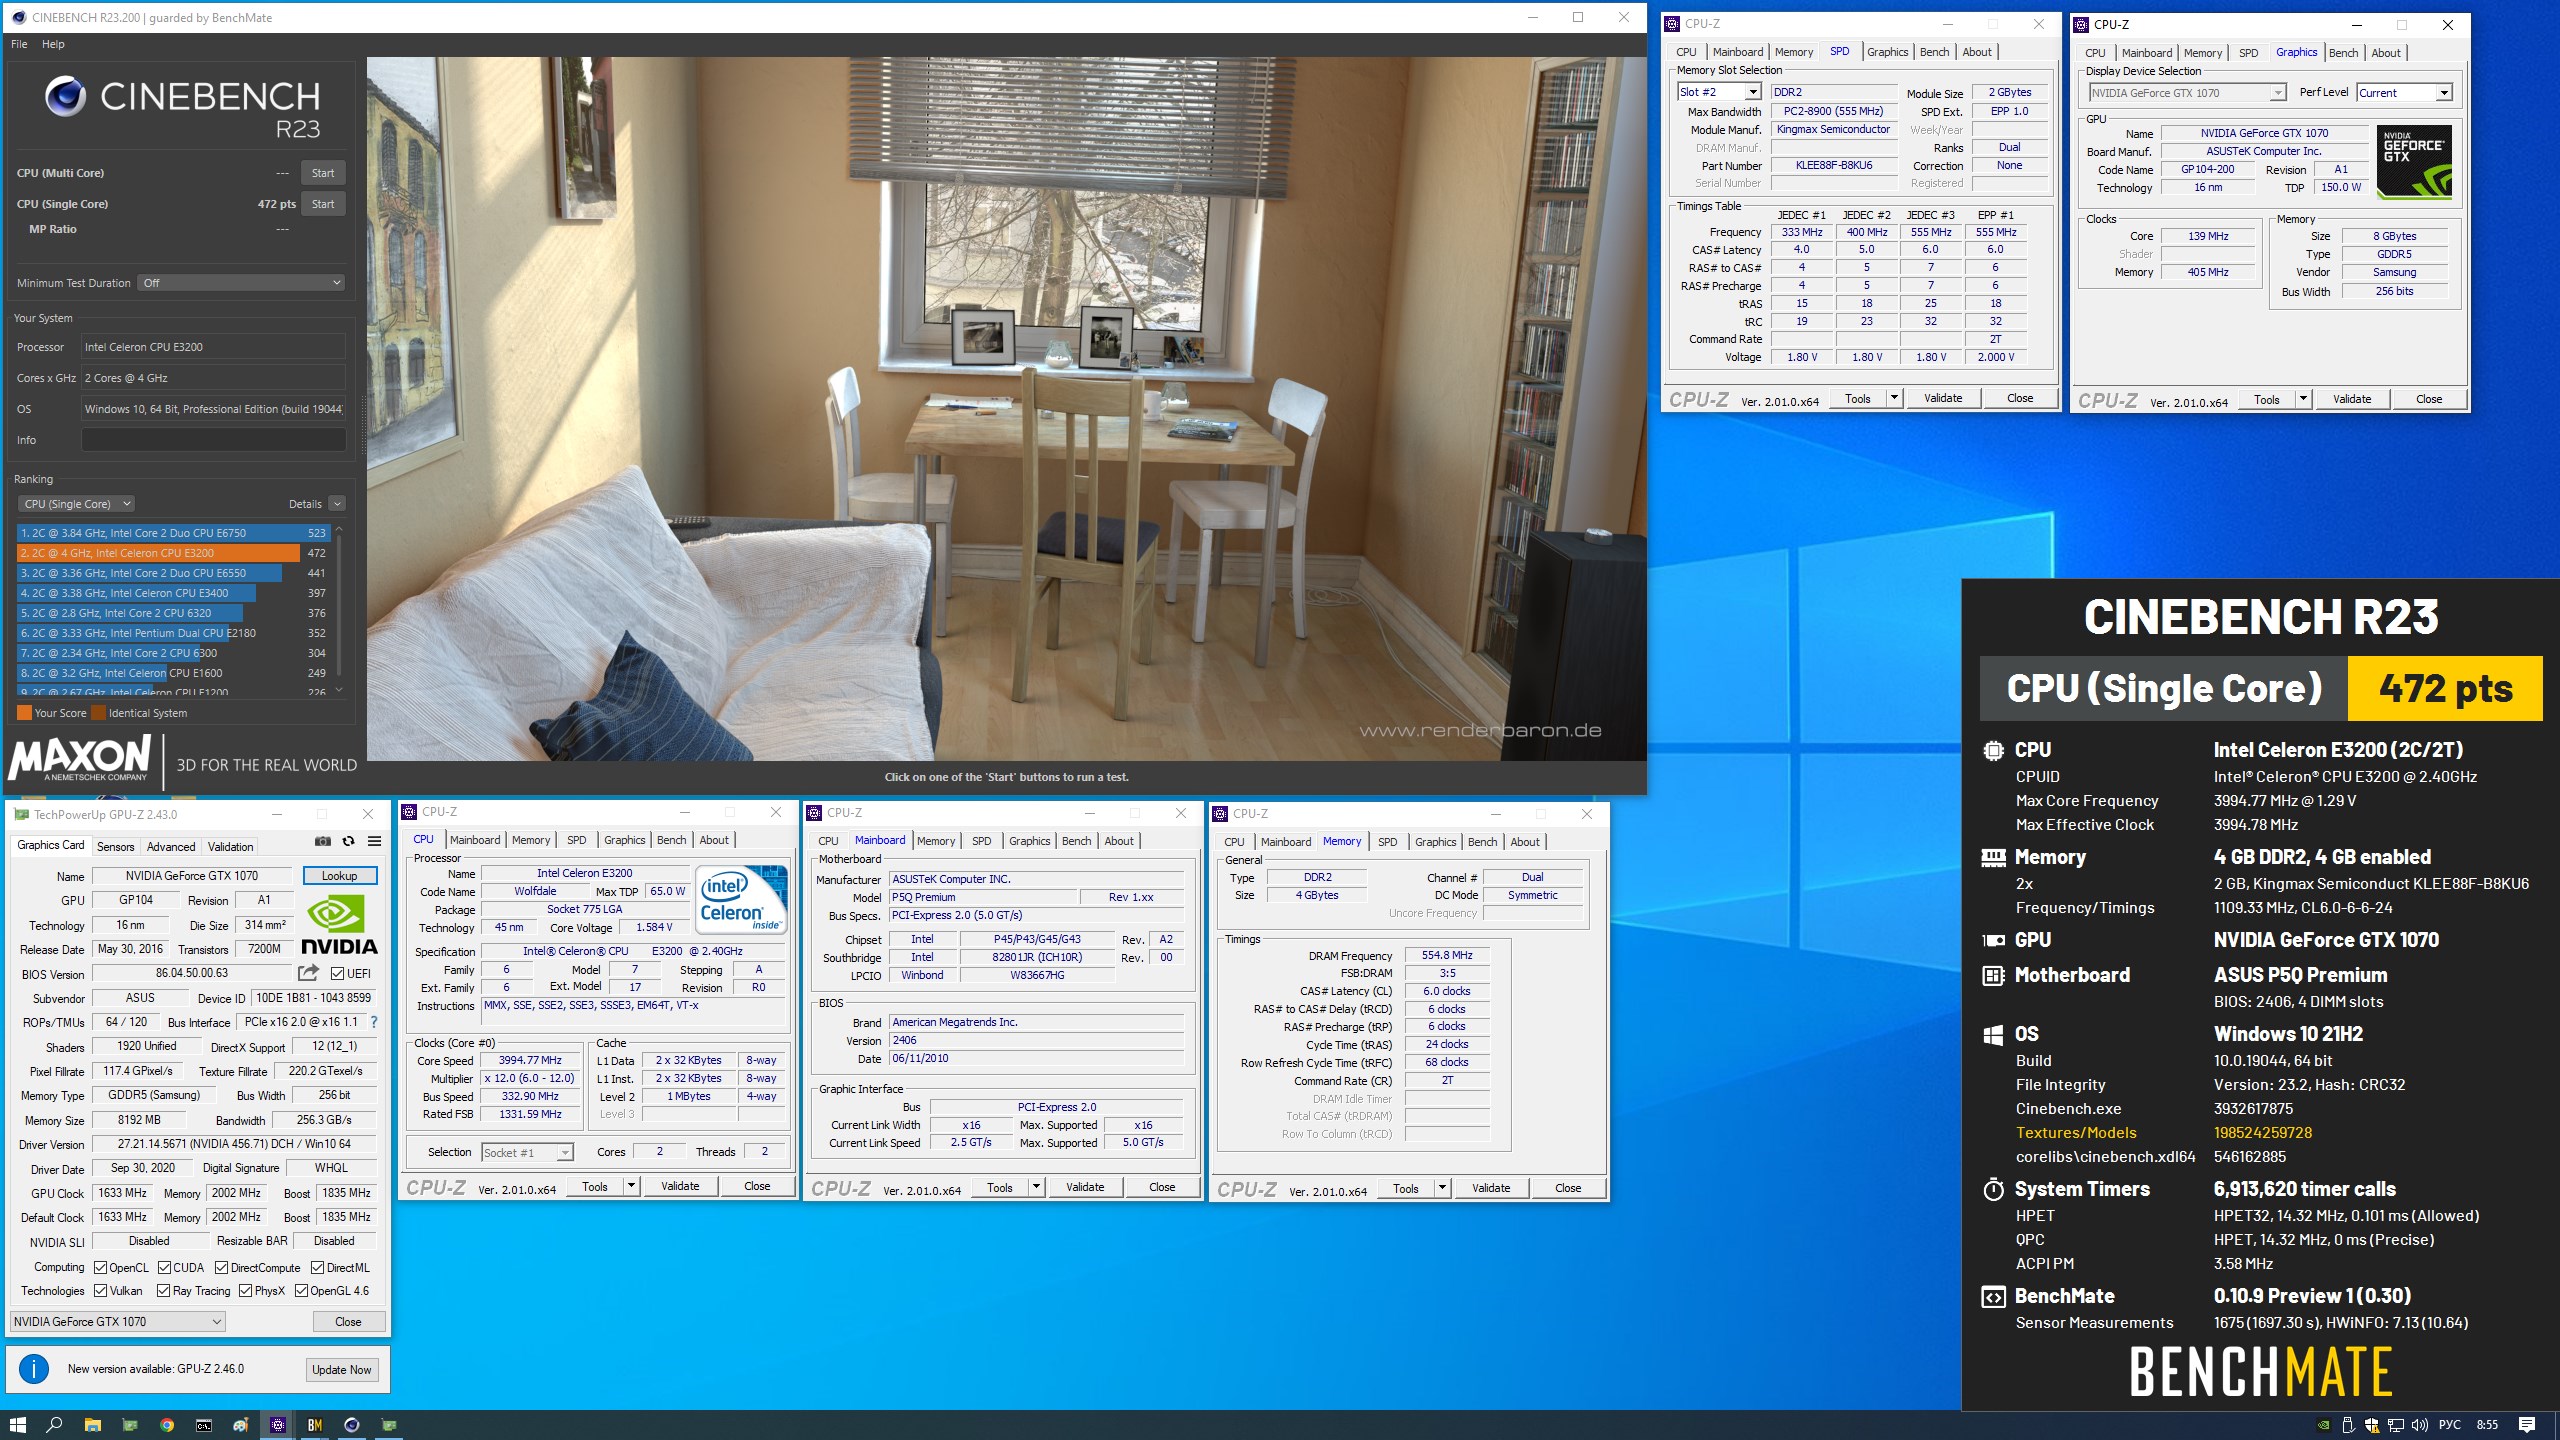Open the taskbar search
Image resolution: width=2560 pixels, height=1440 pixels.
tap(55, 1425)
